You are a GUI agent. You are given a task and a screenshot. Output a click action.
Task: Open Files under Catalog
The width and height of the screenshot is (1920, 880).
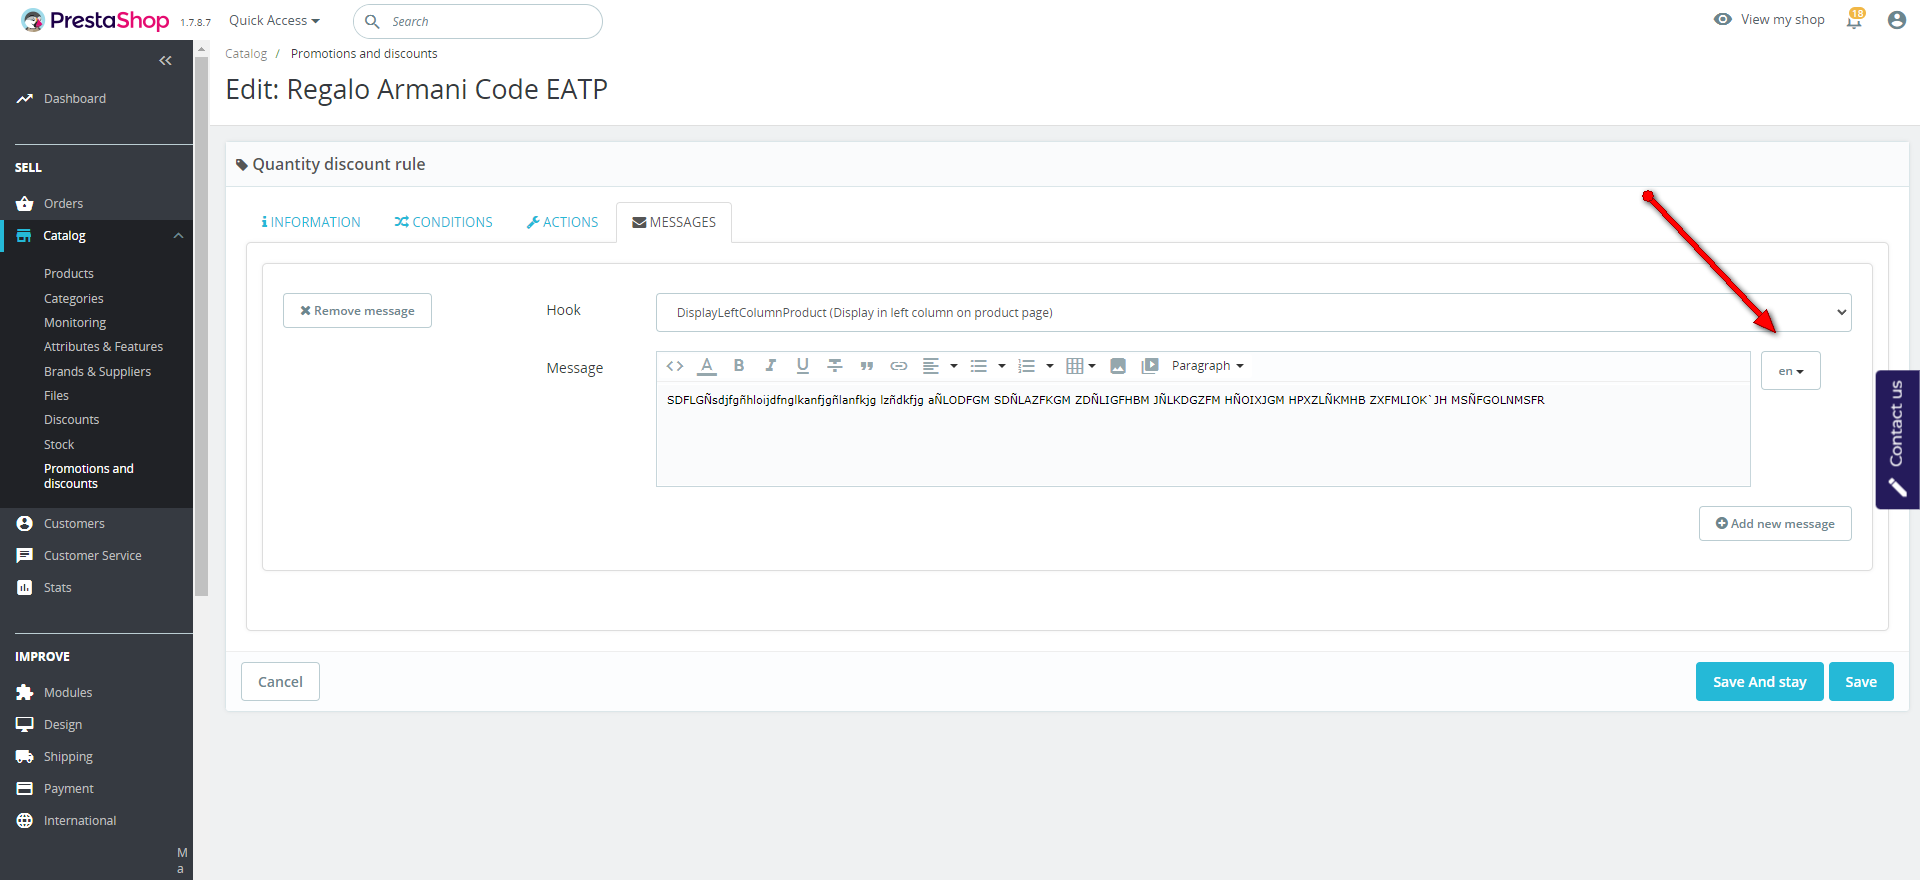(x=56, y=396)
